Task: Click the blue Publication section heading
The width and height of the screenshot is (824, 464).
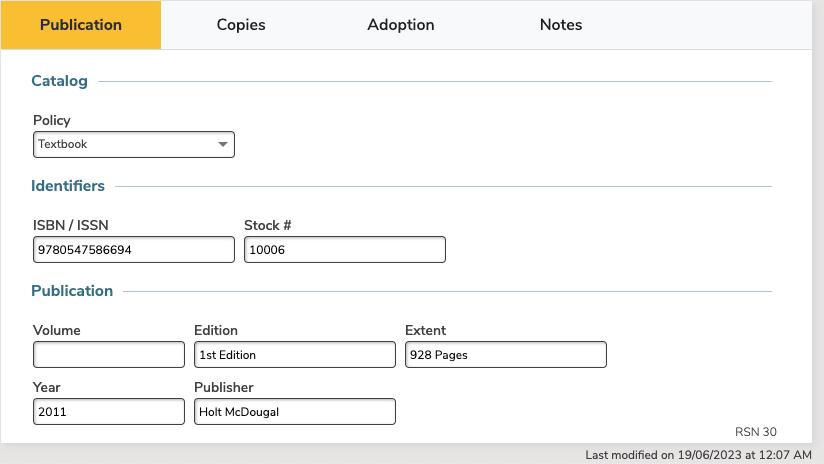Action: click(72, 291)
